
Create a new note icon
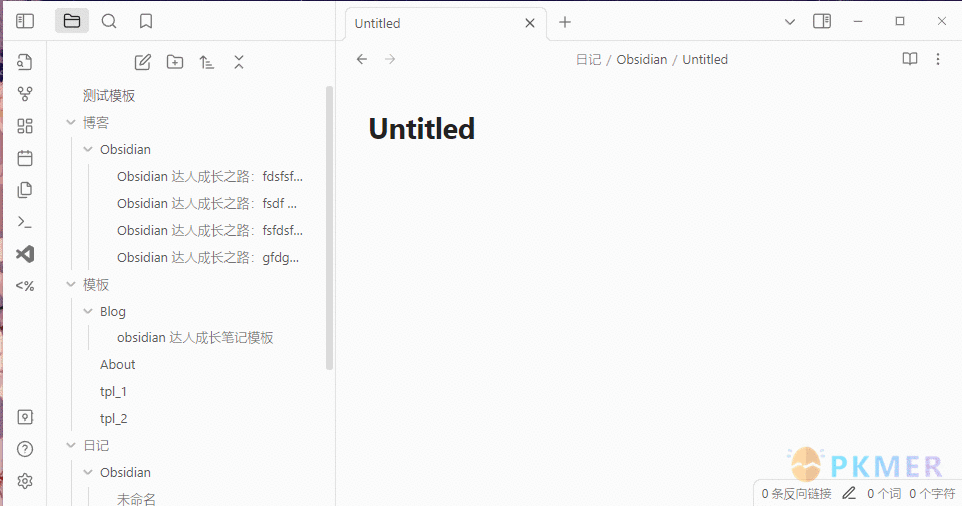coord(143,62)
